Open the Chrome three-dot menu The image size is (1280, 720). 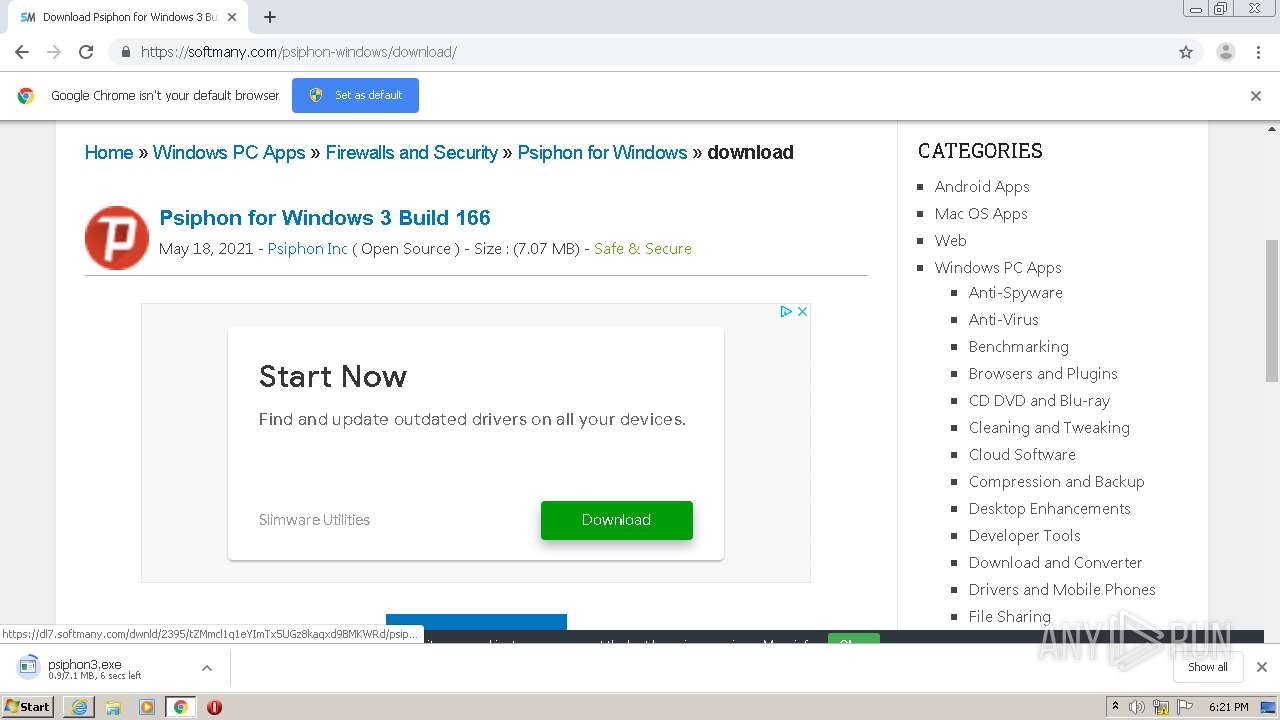(x=1258, y=52)
